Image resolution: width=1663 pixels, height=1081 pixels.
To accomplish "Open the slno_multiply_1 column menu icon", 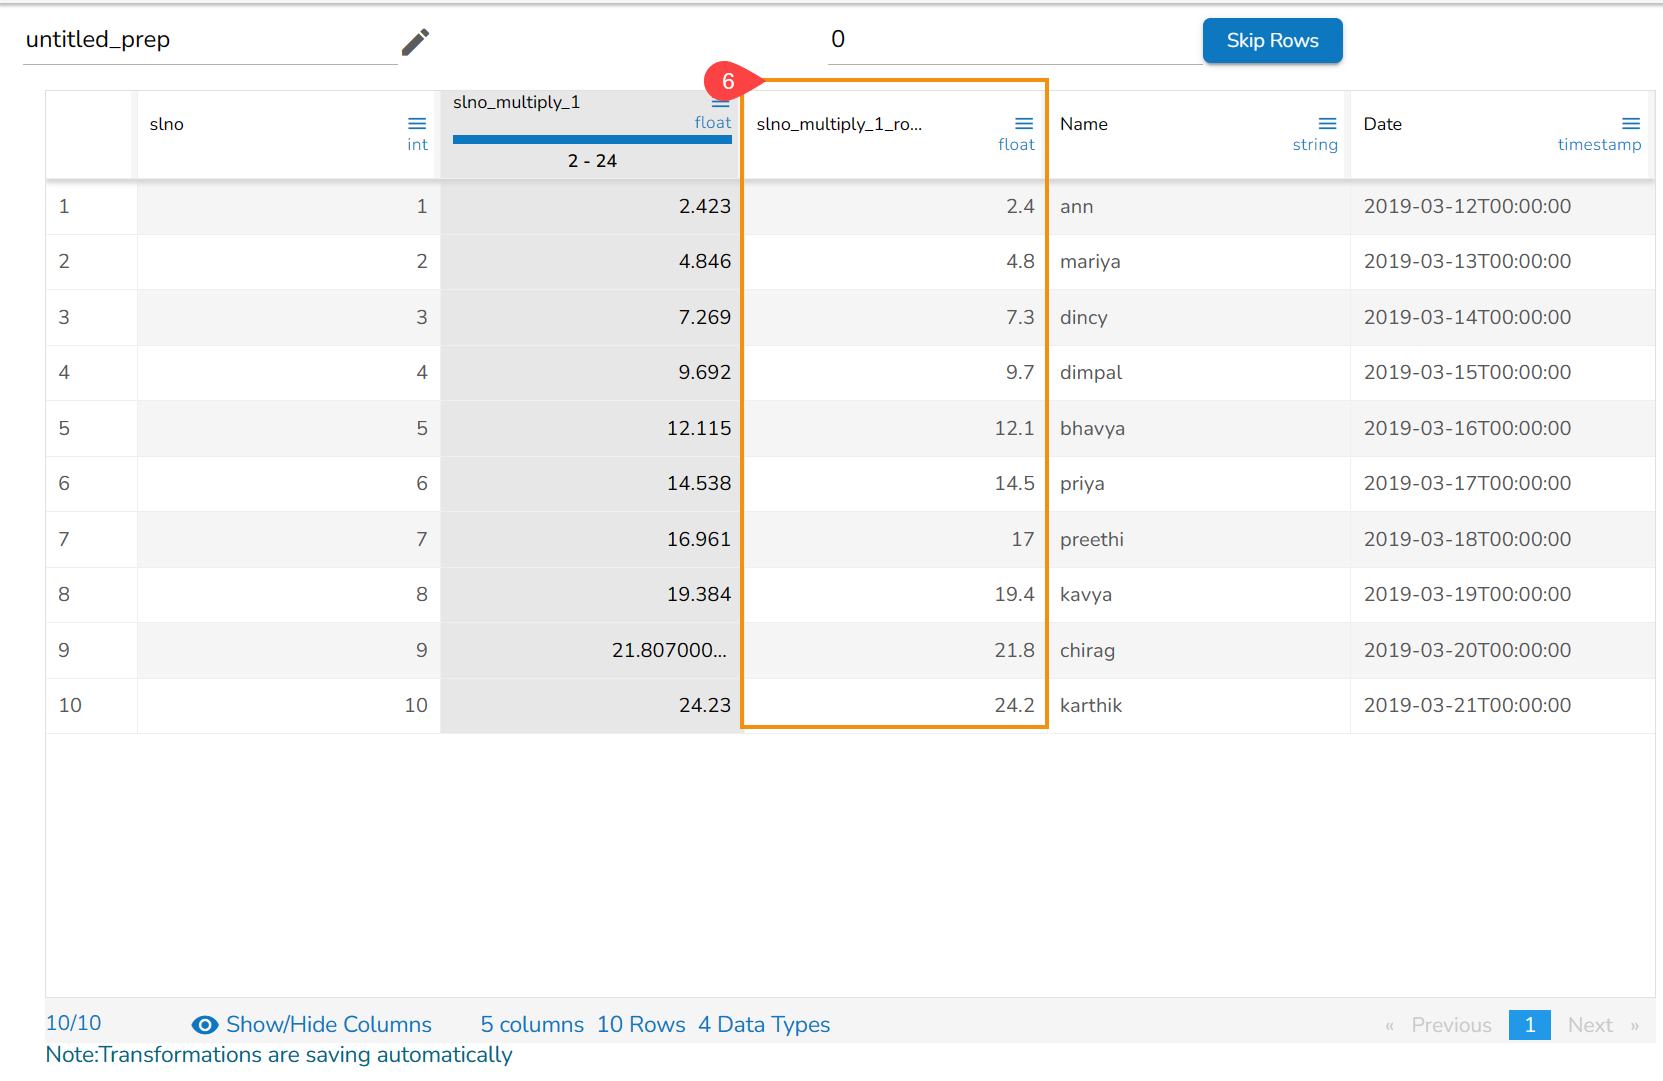I will (x=721, y=103).
